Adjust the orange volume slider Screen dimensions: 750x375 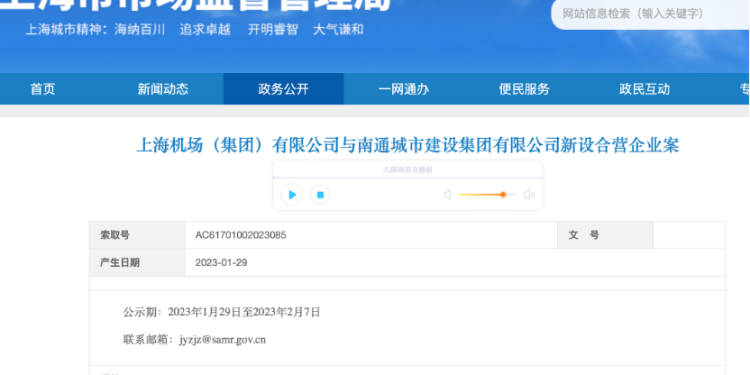[x=487, y=195]
